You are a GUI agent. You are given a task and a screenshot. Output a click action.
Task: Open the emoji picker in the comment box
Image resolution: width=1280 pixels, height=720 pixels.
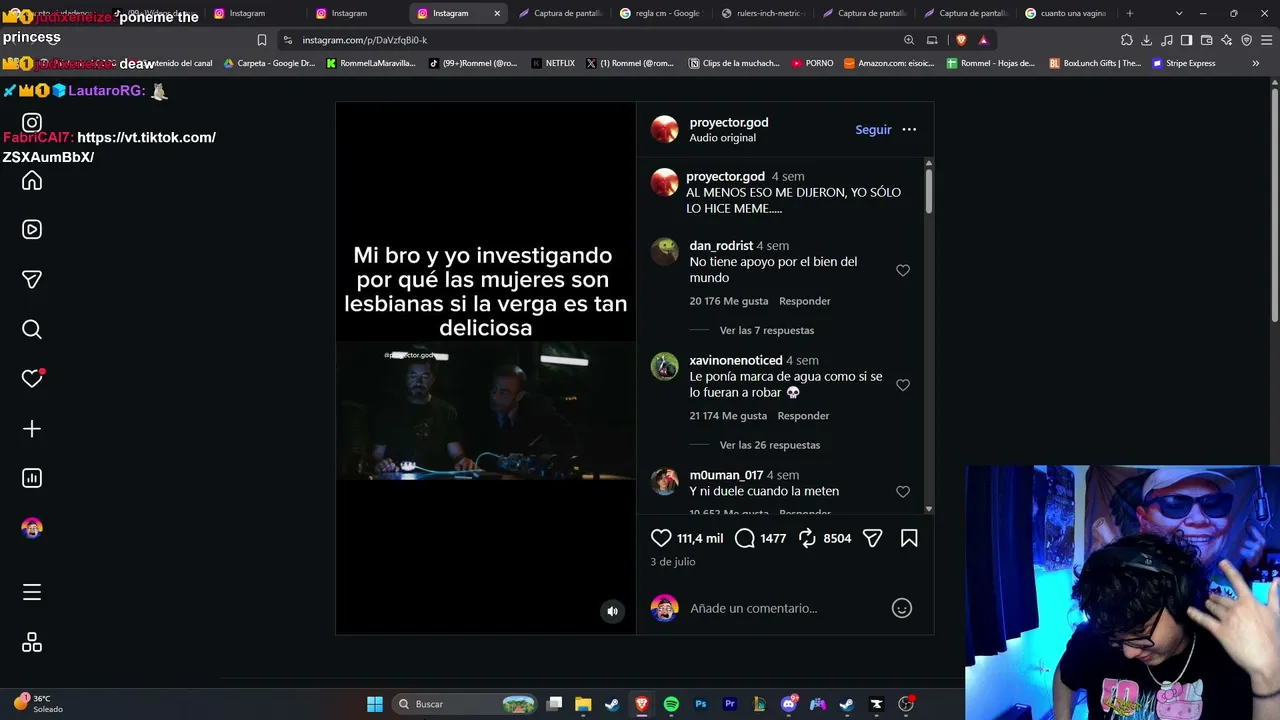coord(902,608)
